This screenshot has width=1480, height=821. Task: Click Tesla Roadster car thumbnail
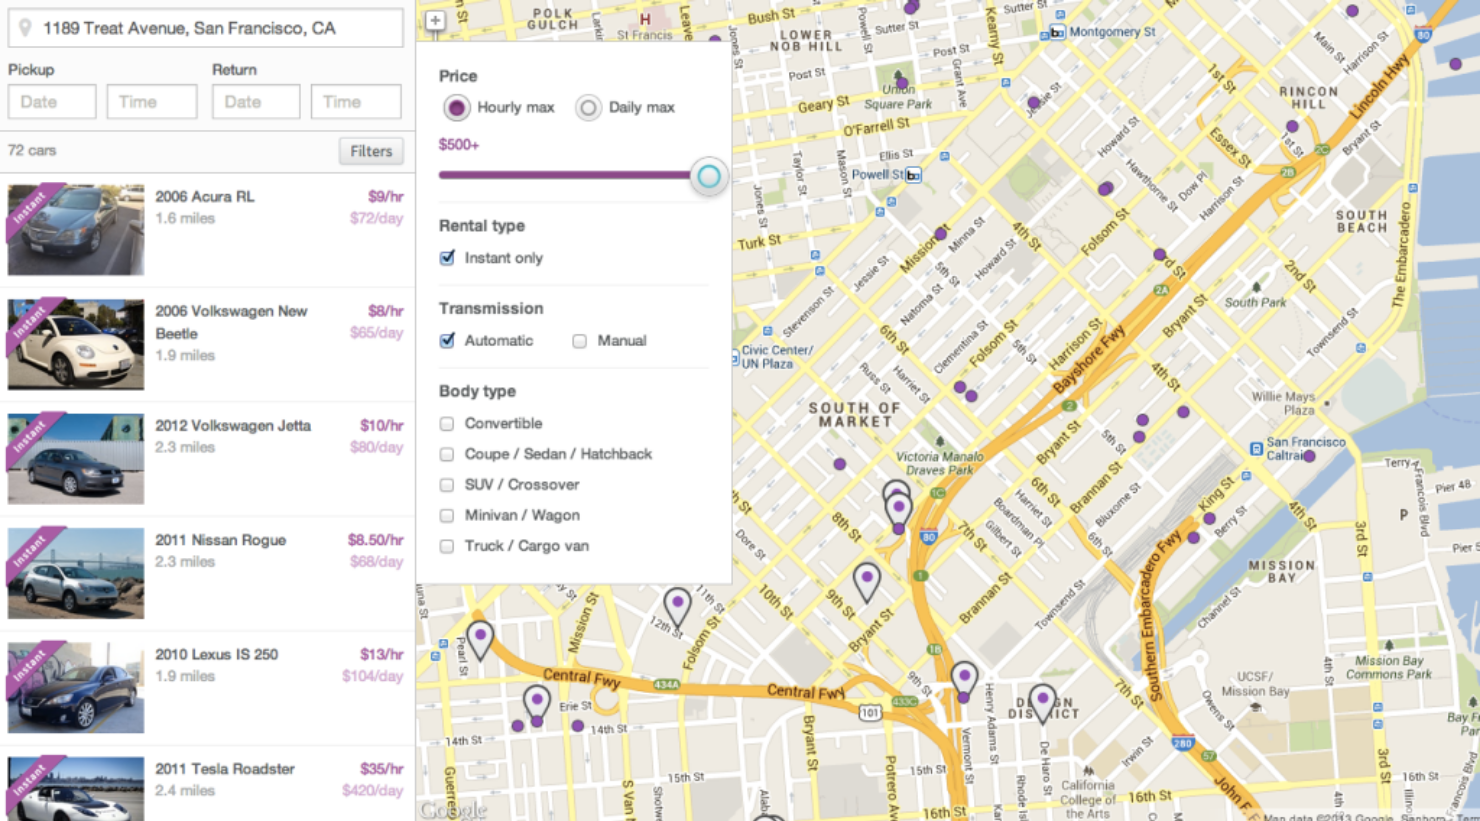[x=76, y=789]
